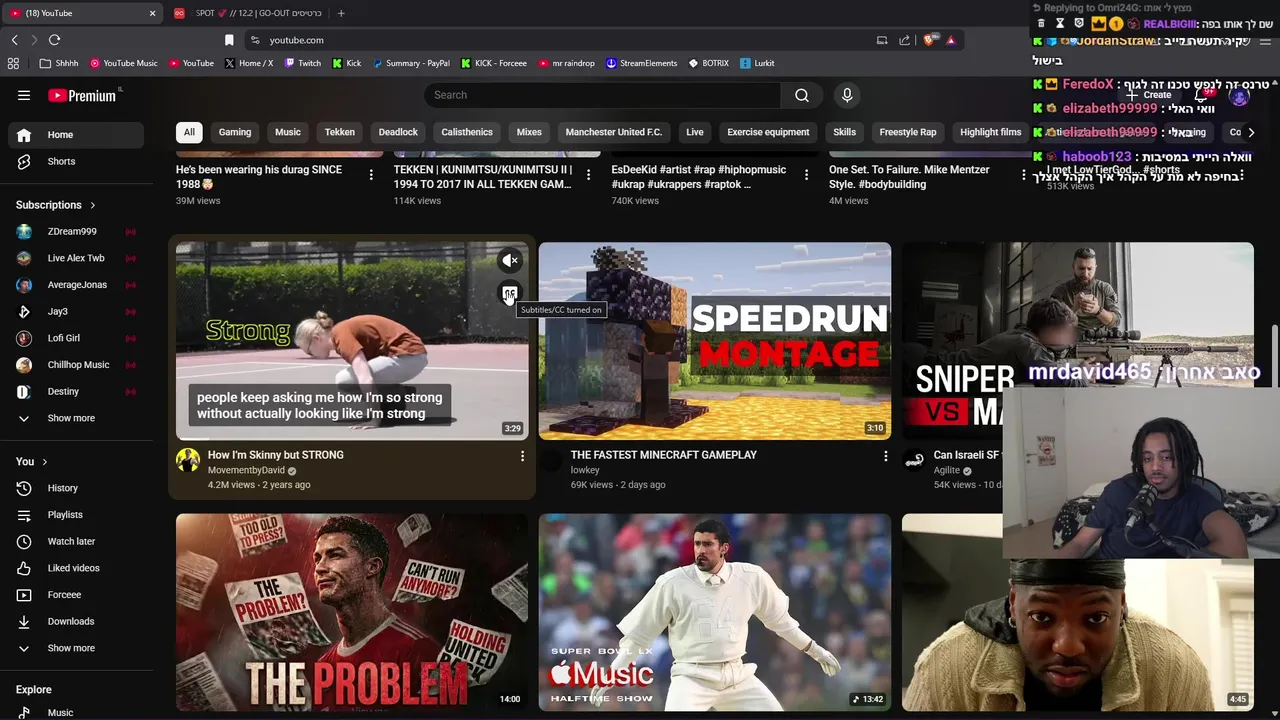Click the browser address bar

point(560,40)
